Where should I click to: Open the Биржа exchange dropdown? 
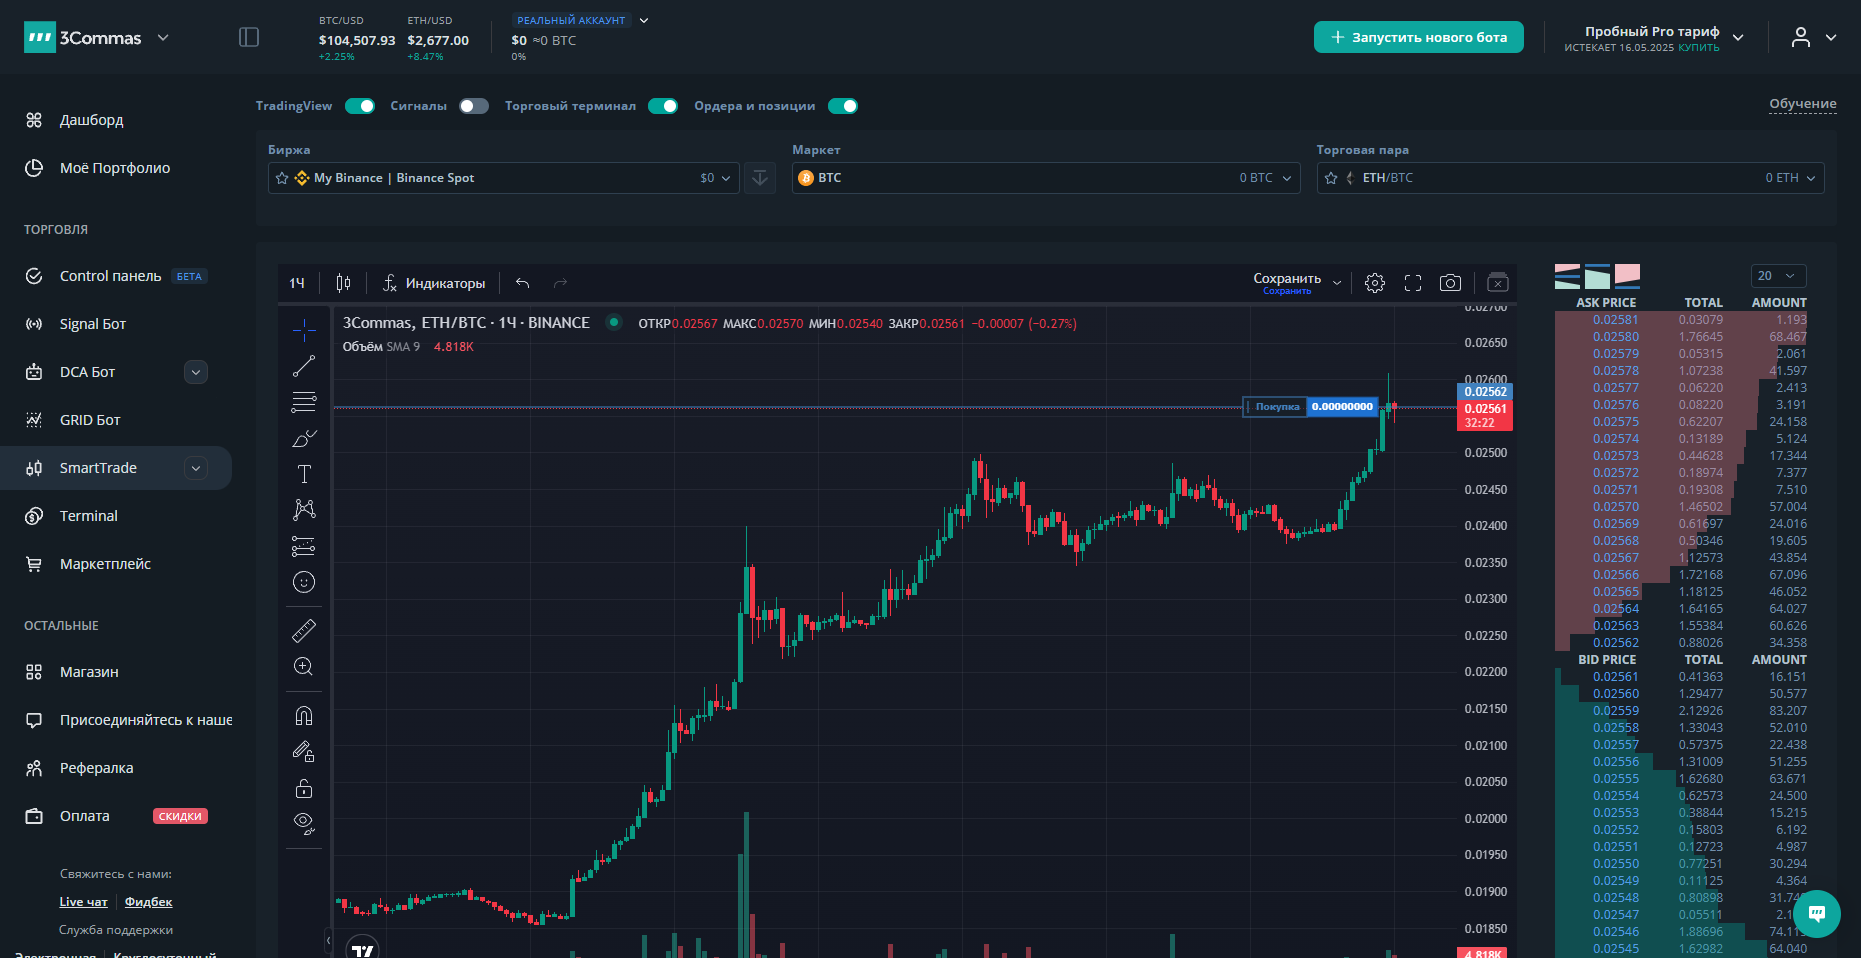click(504, 178)
